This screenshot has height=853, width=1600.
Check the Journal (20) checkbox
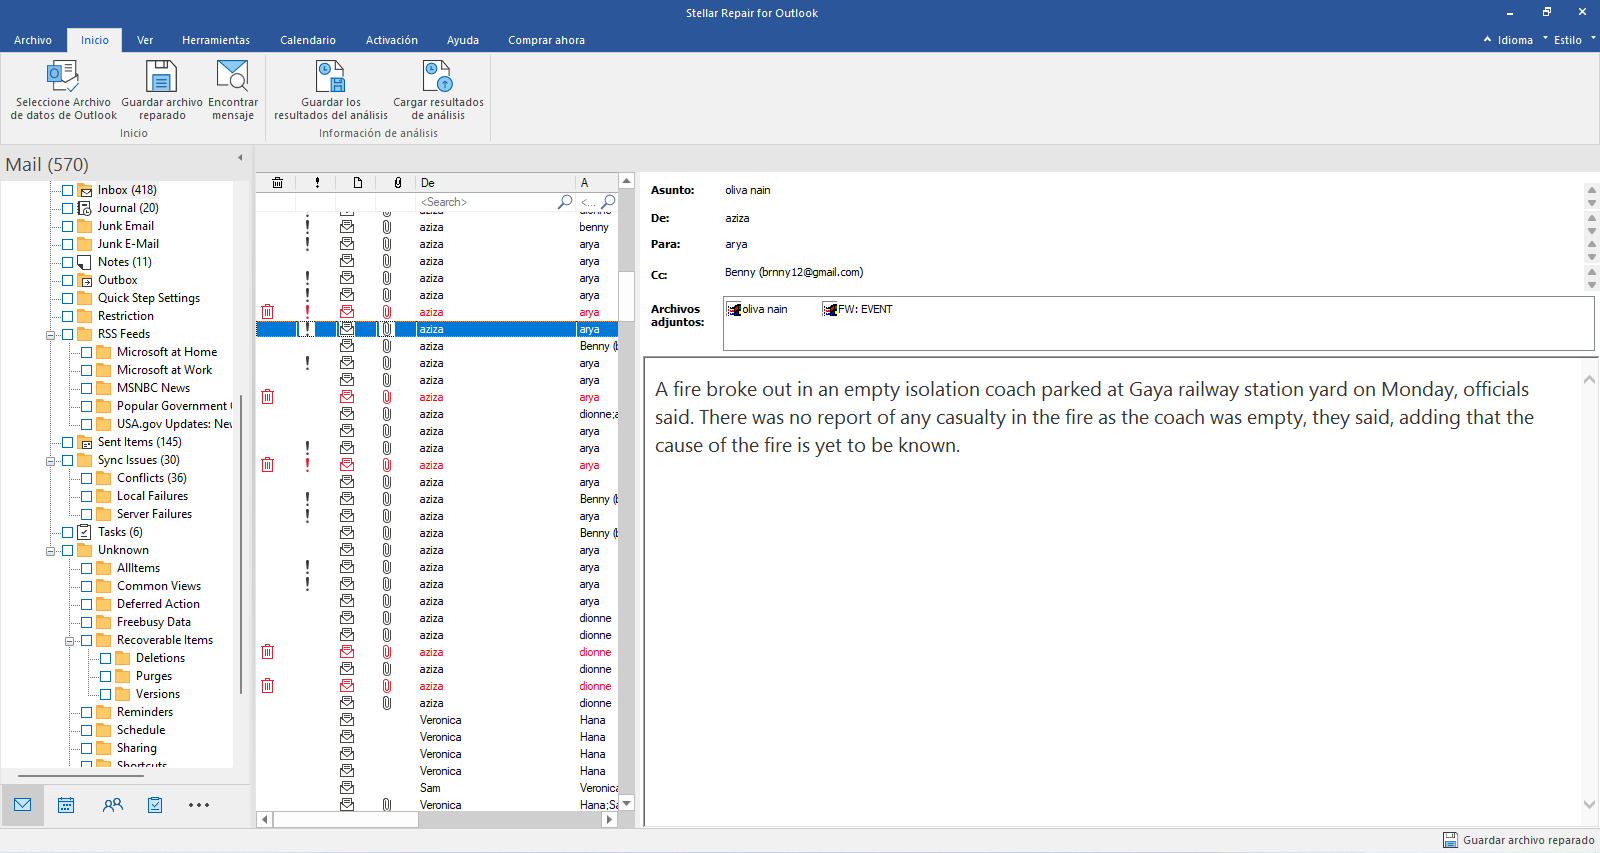click(67, 208)
